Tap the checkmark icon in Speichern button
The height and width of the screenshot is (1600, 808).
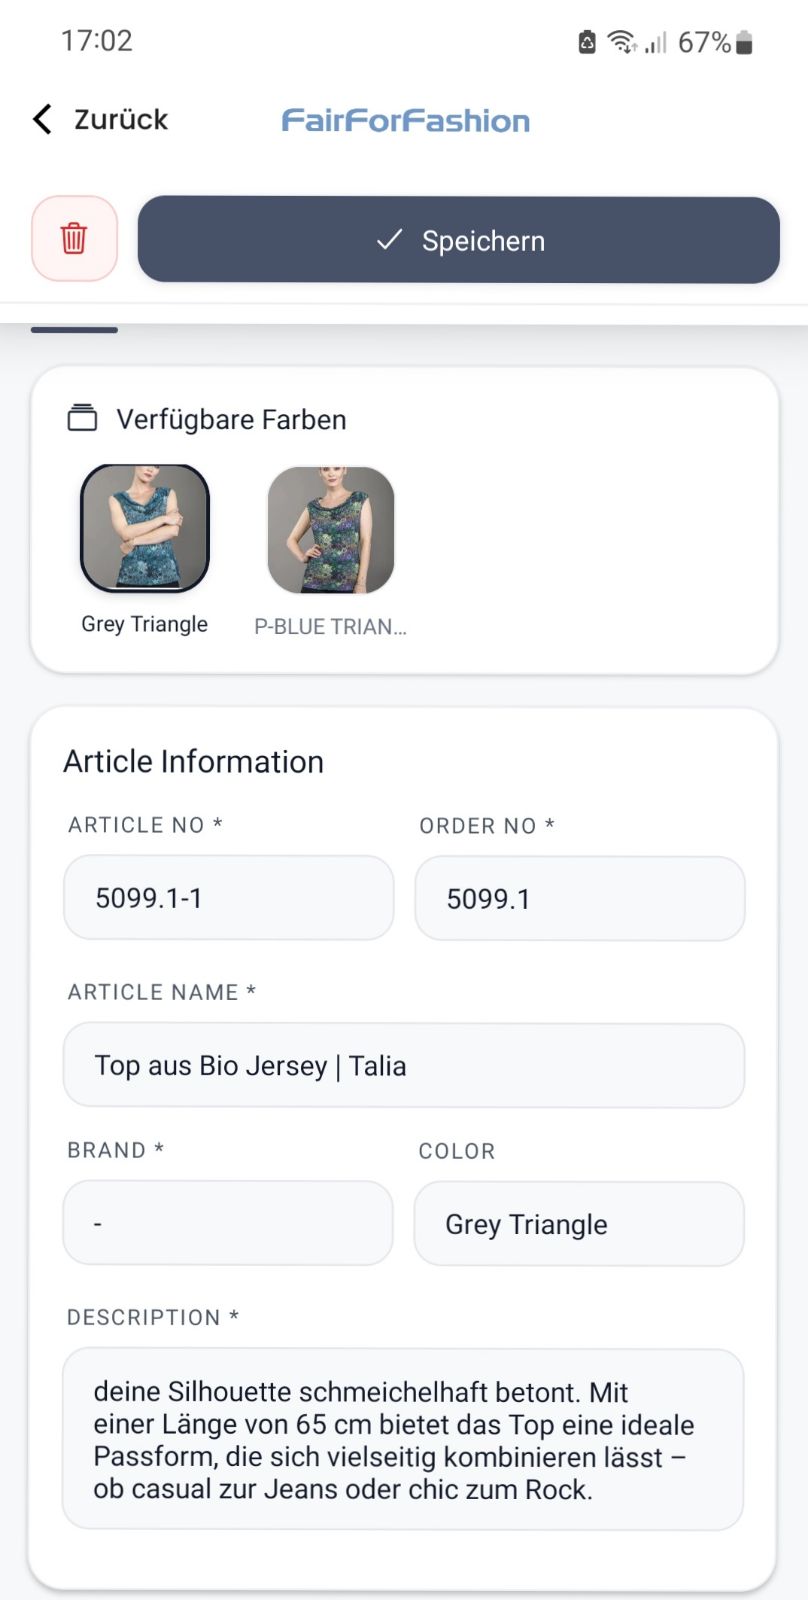tap(389, 240)
